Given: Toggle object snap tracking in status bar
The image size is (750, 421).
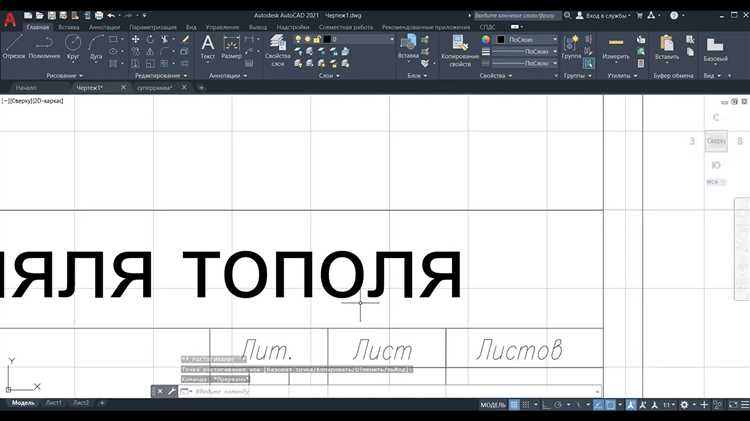Looking at the screenshot, I should [598, 405].
